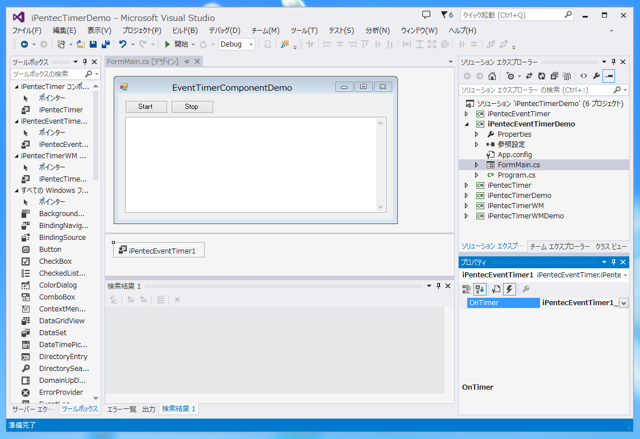
Task: Select the DataGridView control in Toolbox
Action: coord(62,321)
